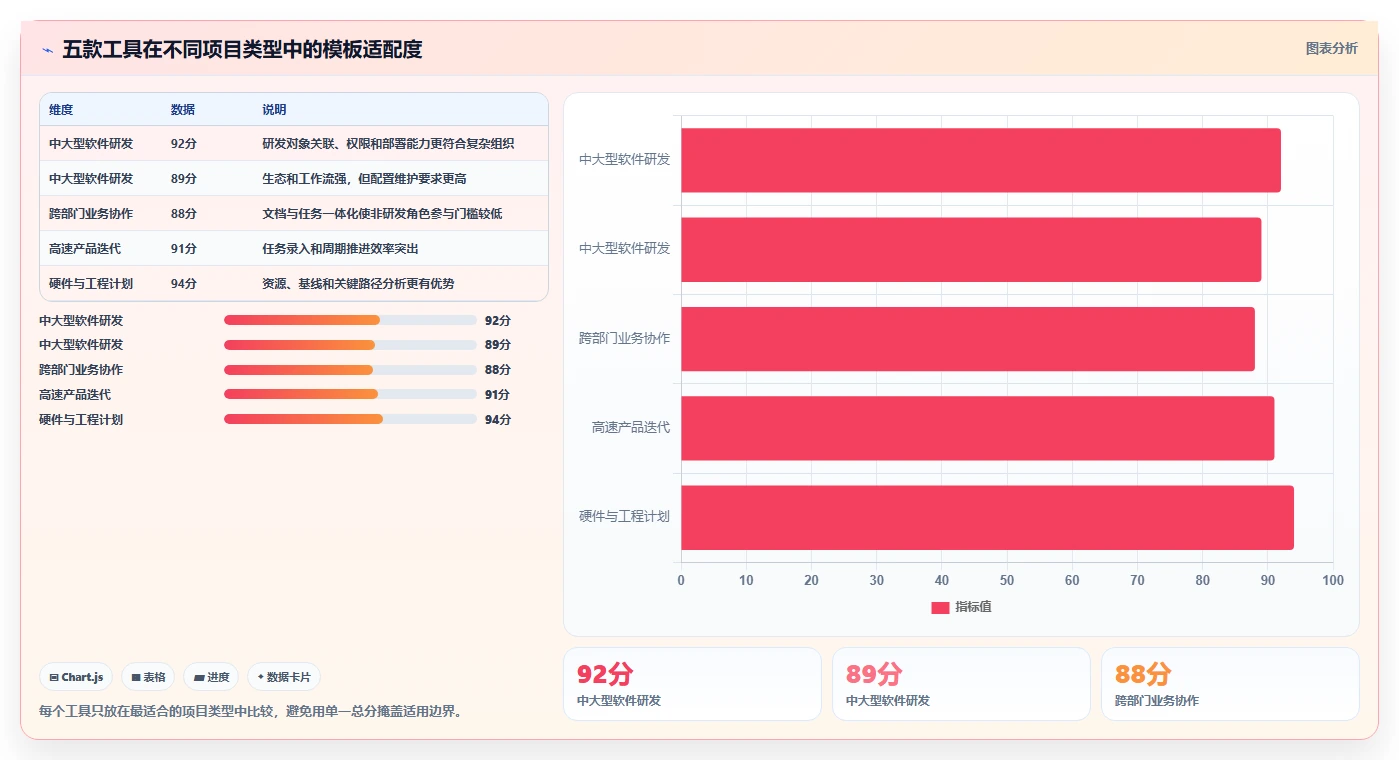
Task: Click the red legend swatch for 指标值
Action: pos(940,607)
